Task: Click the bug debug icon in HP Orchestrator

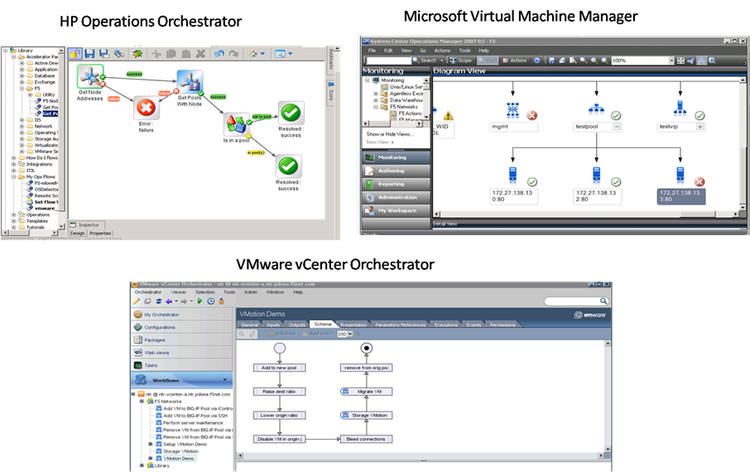Action: [138, 54]
